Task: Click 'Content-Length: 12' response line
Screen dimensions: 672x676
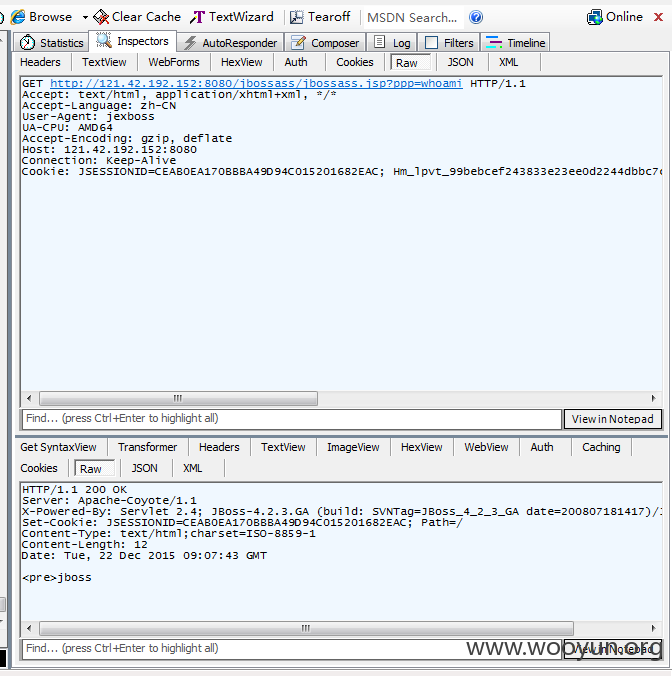Action: pos(85,545)
